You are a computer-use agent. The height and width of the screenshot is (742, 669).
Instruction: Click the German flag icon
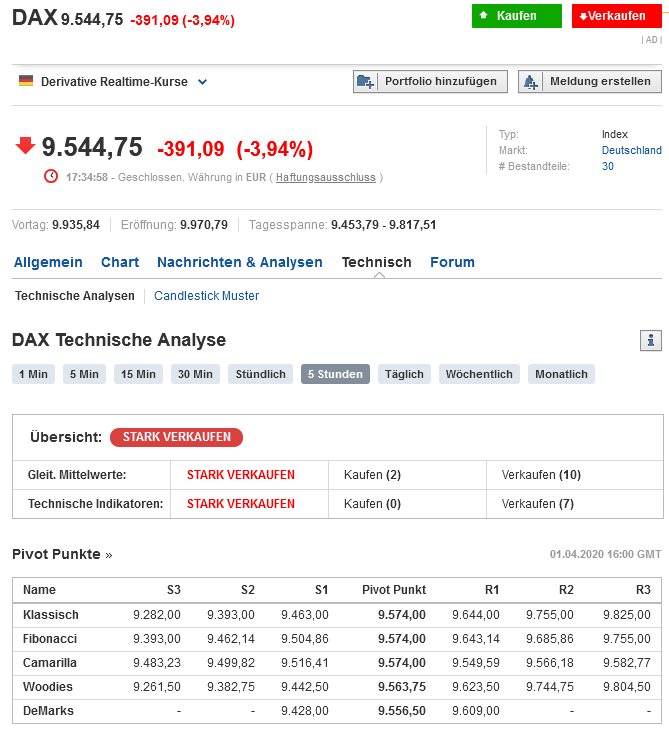click(26, 81)
